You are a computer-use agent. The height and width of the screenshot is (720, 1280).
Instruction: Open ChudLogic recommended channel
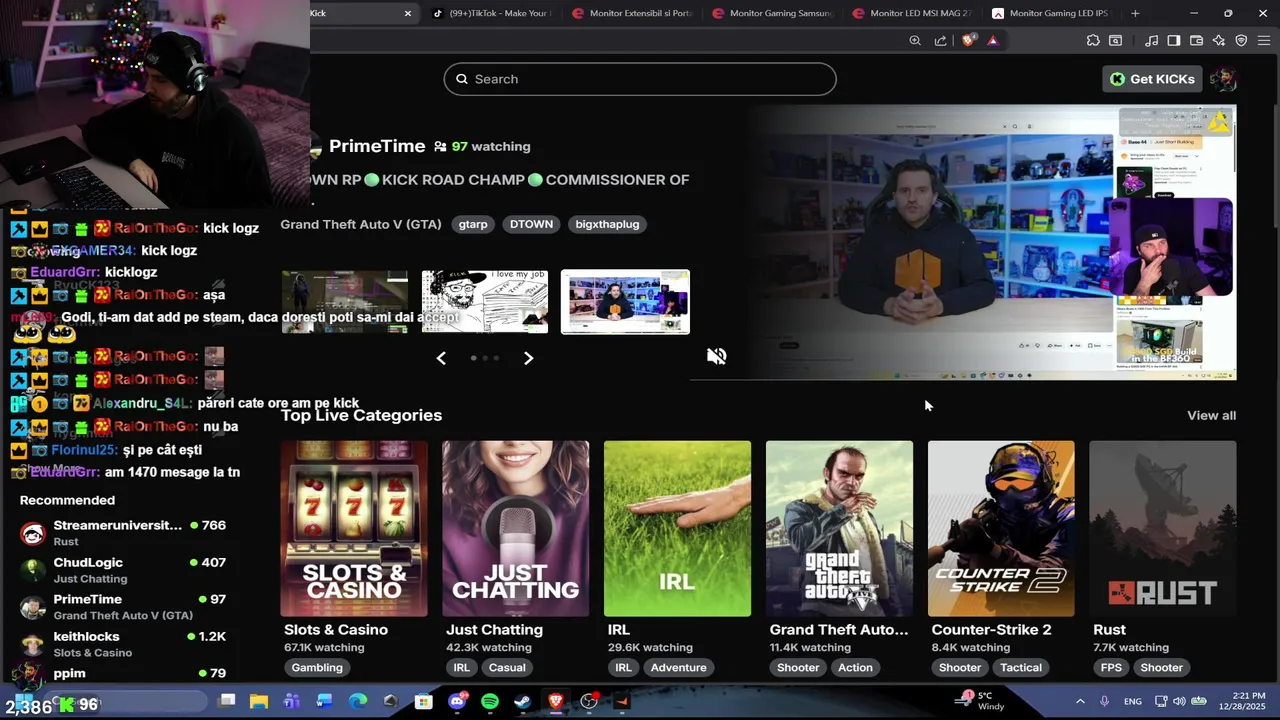[124, 570]
